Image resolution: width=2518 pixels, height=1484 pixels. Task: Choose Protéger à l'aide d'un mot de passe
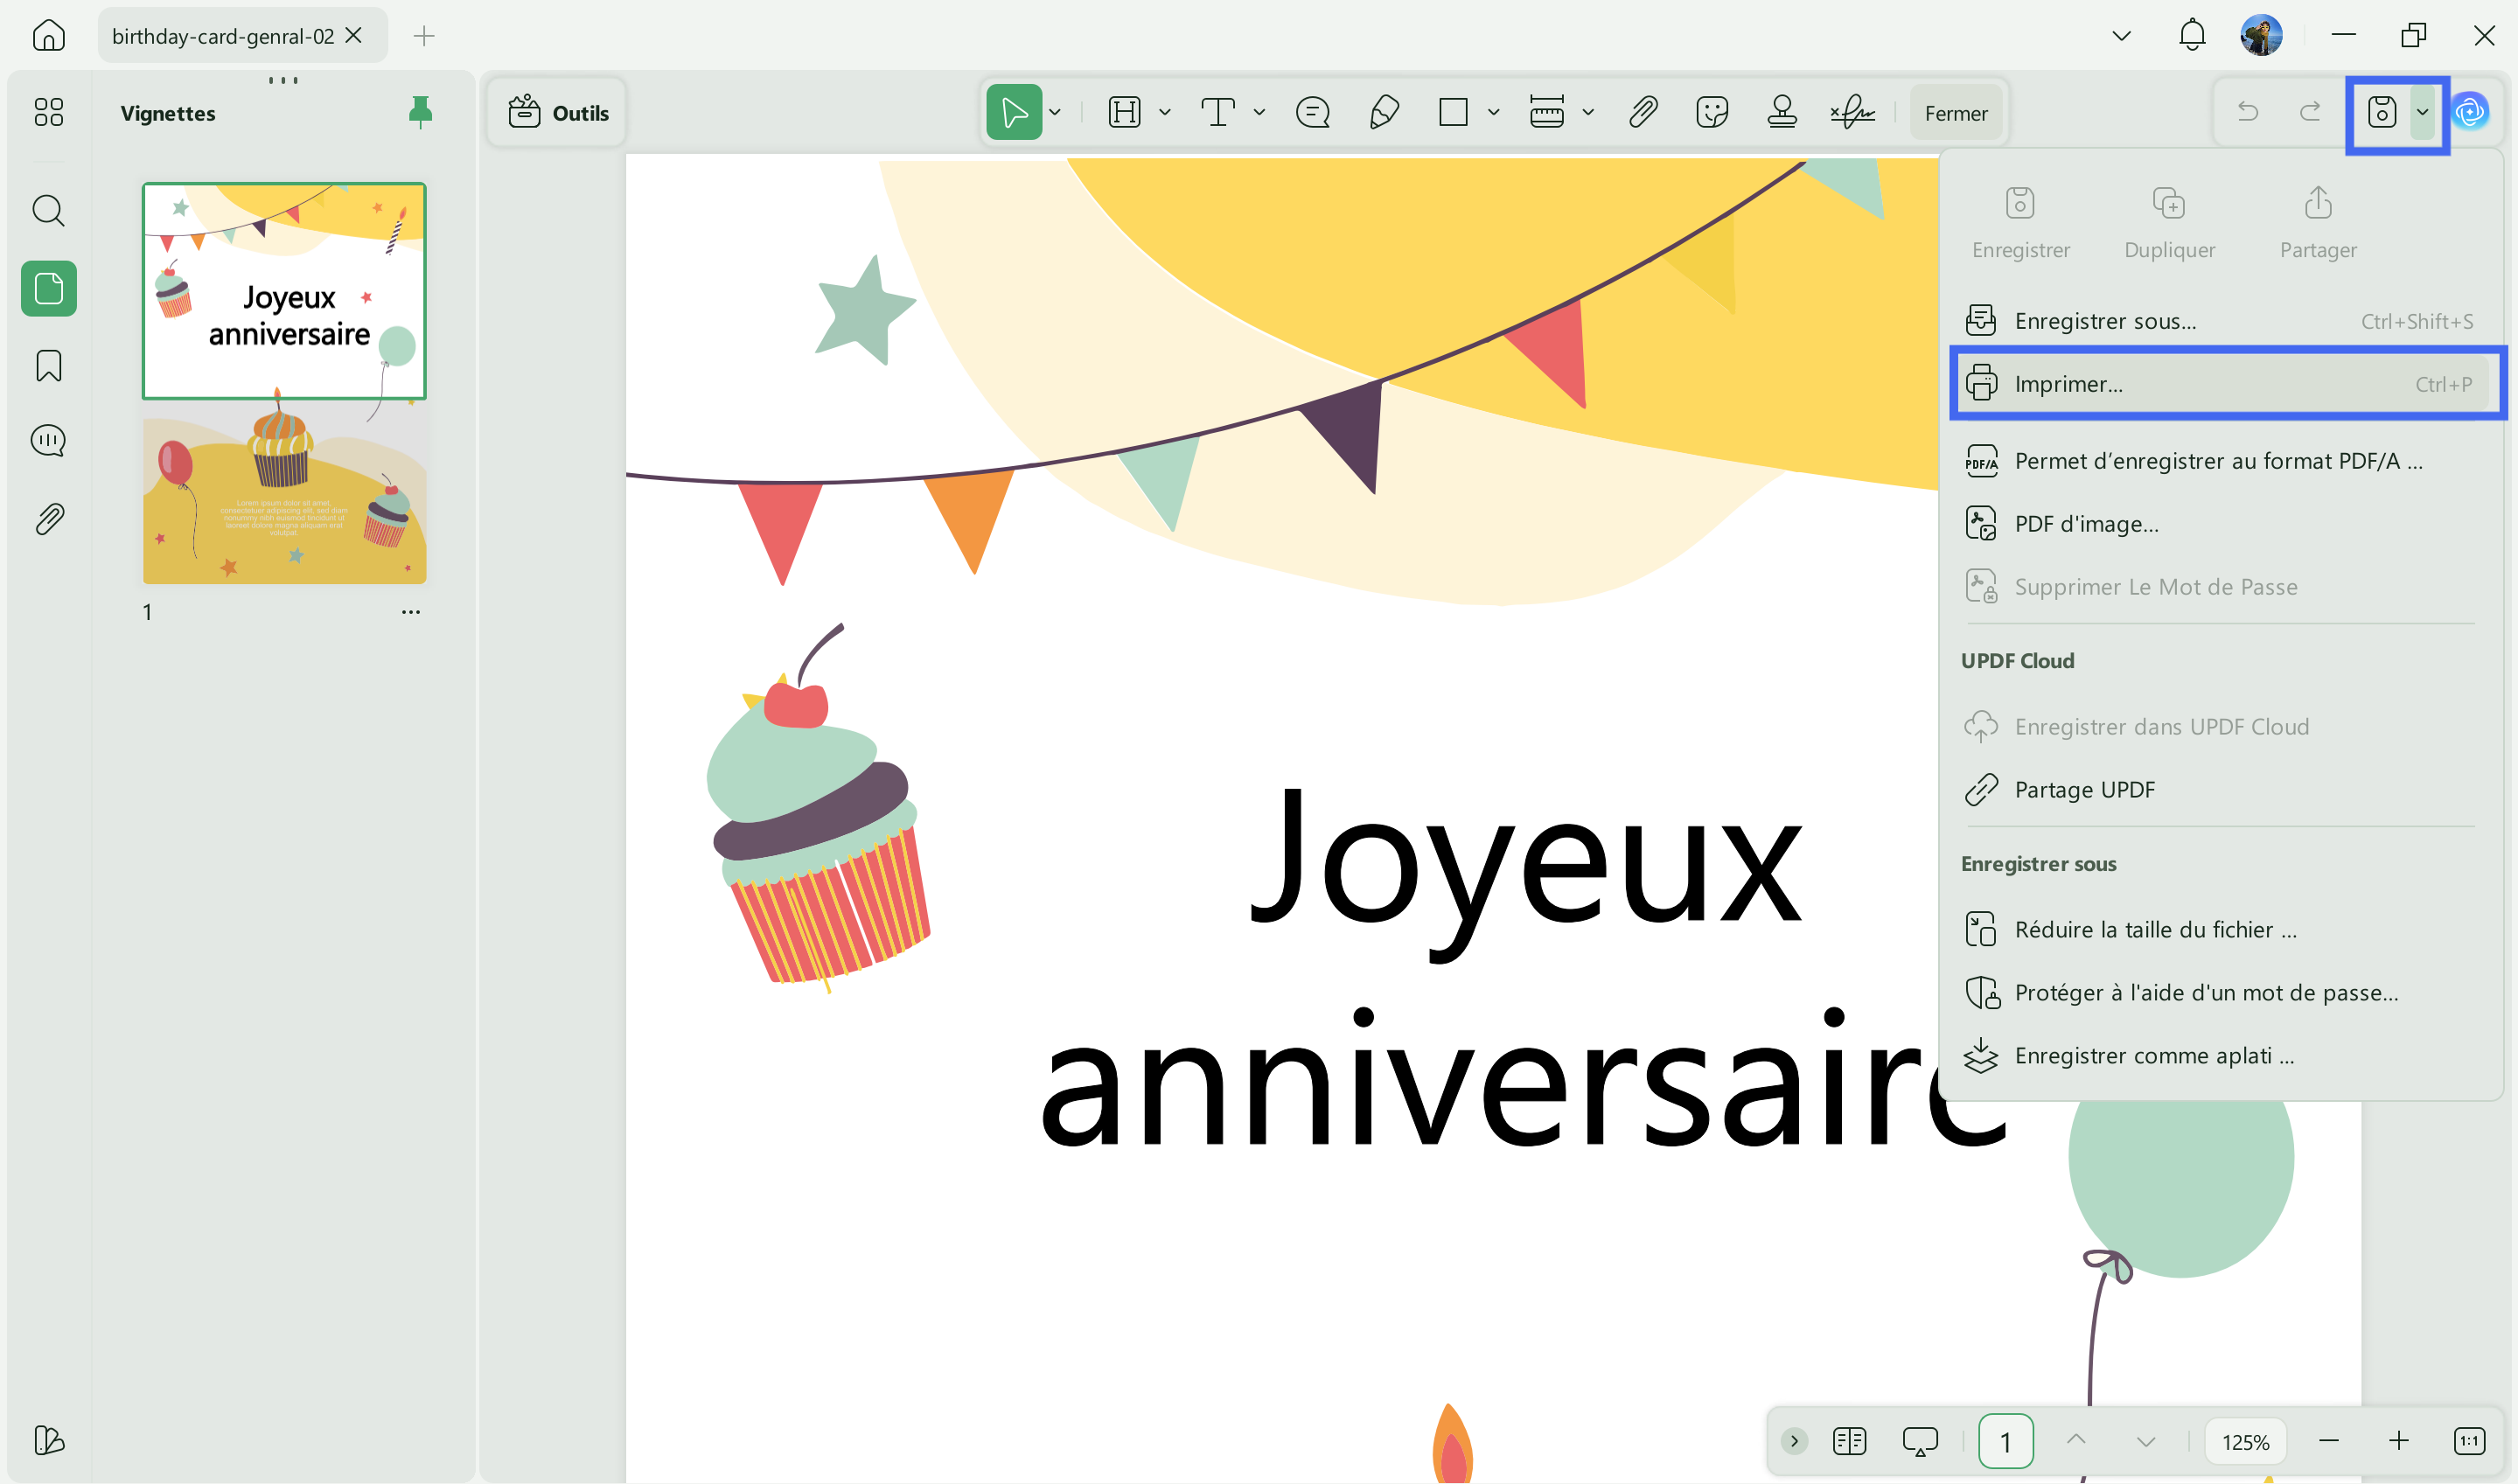point(2220,993)
